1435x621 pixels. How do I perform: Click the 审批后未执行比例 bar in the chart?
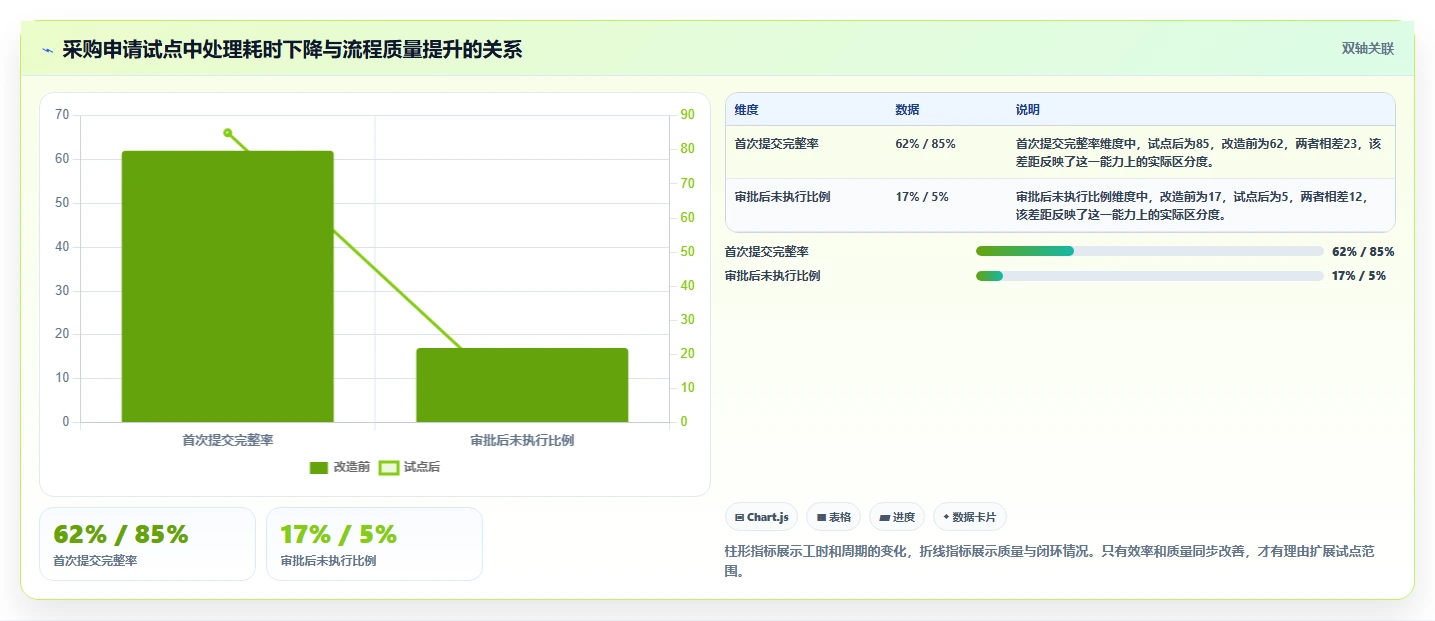point(522,385)
